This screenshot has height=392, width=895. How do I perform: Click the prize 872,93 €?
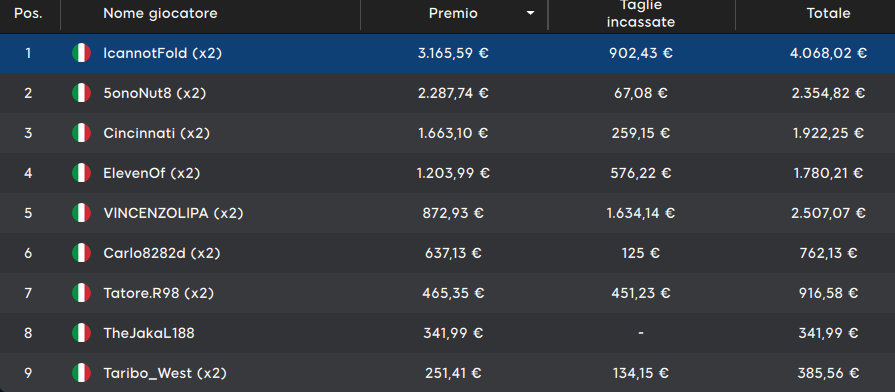coord(453,213)
